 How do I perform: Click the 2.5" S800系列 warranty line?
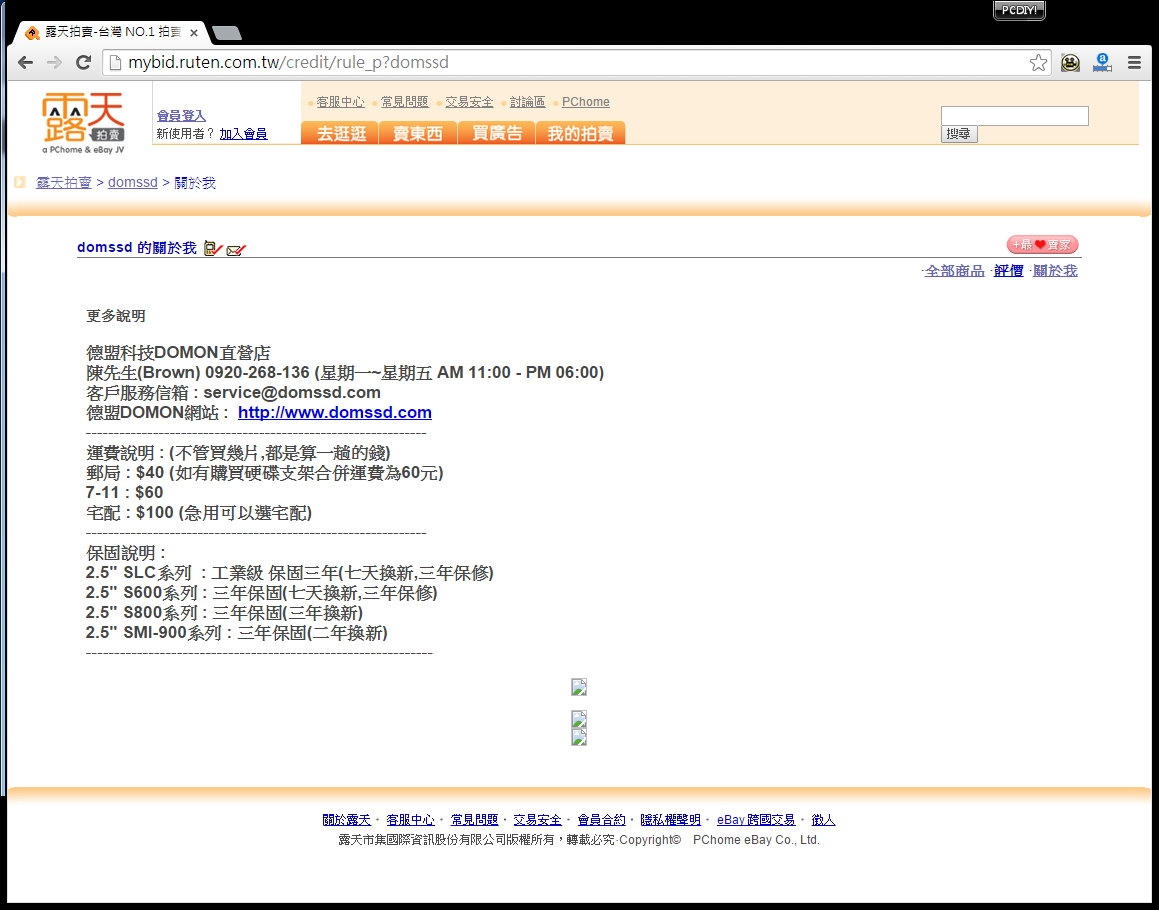point(224,613)
